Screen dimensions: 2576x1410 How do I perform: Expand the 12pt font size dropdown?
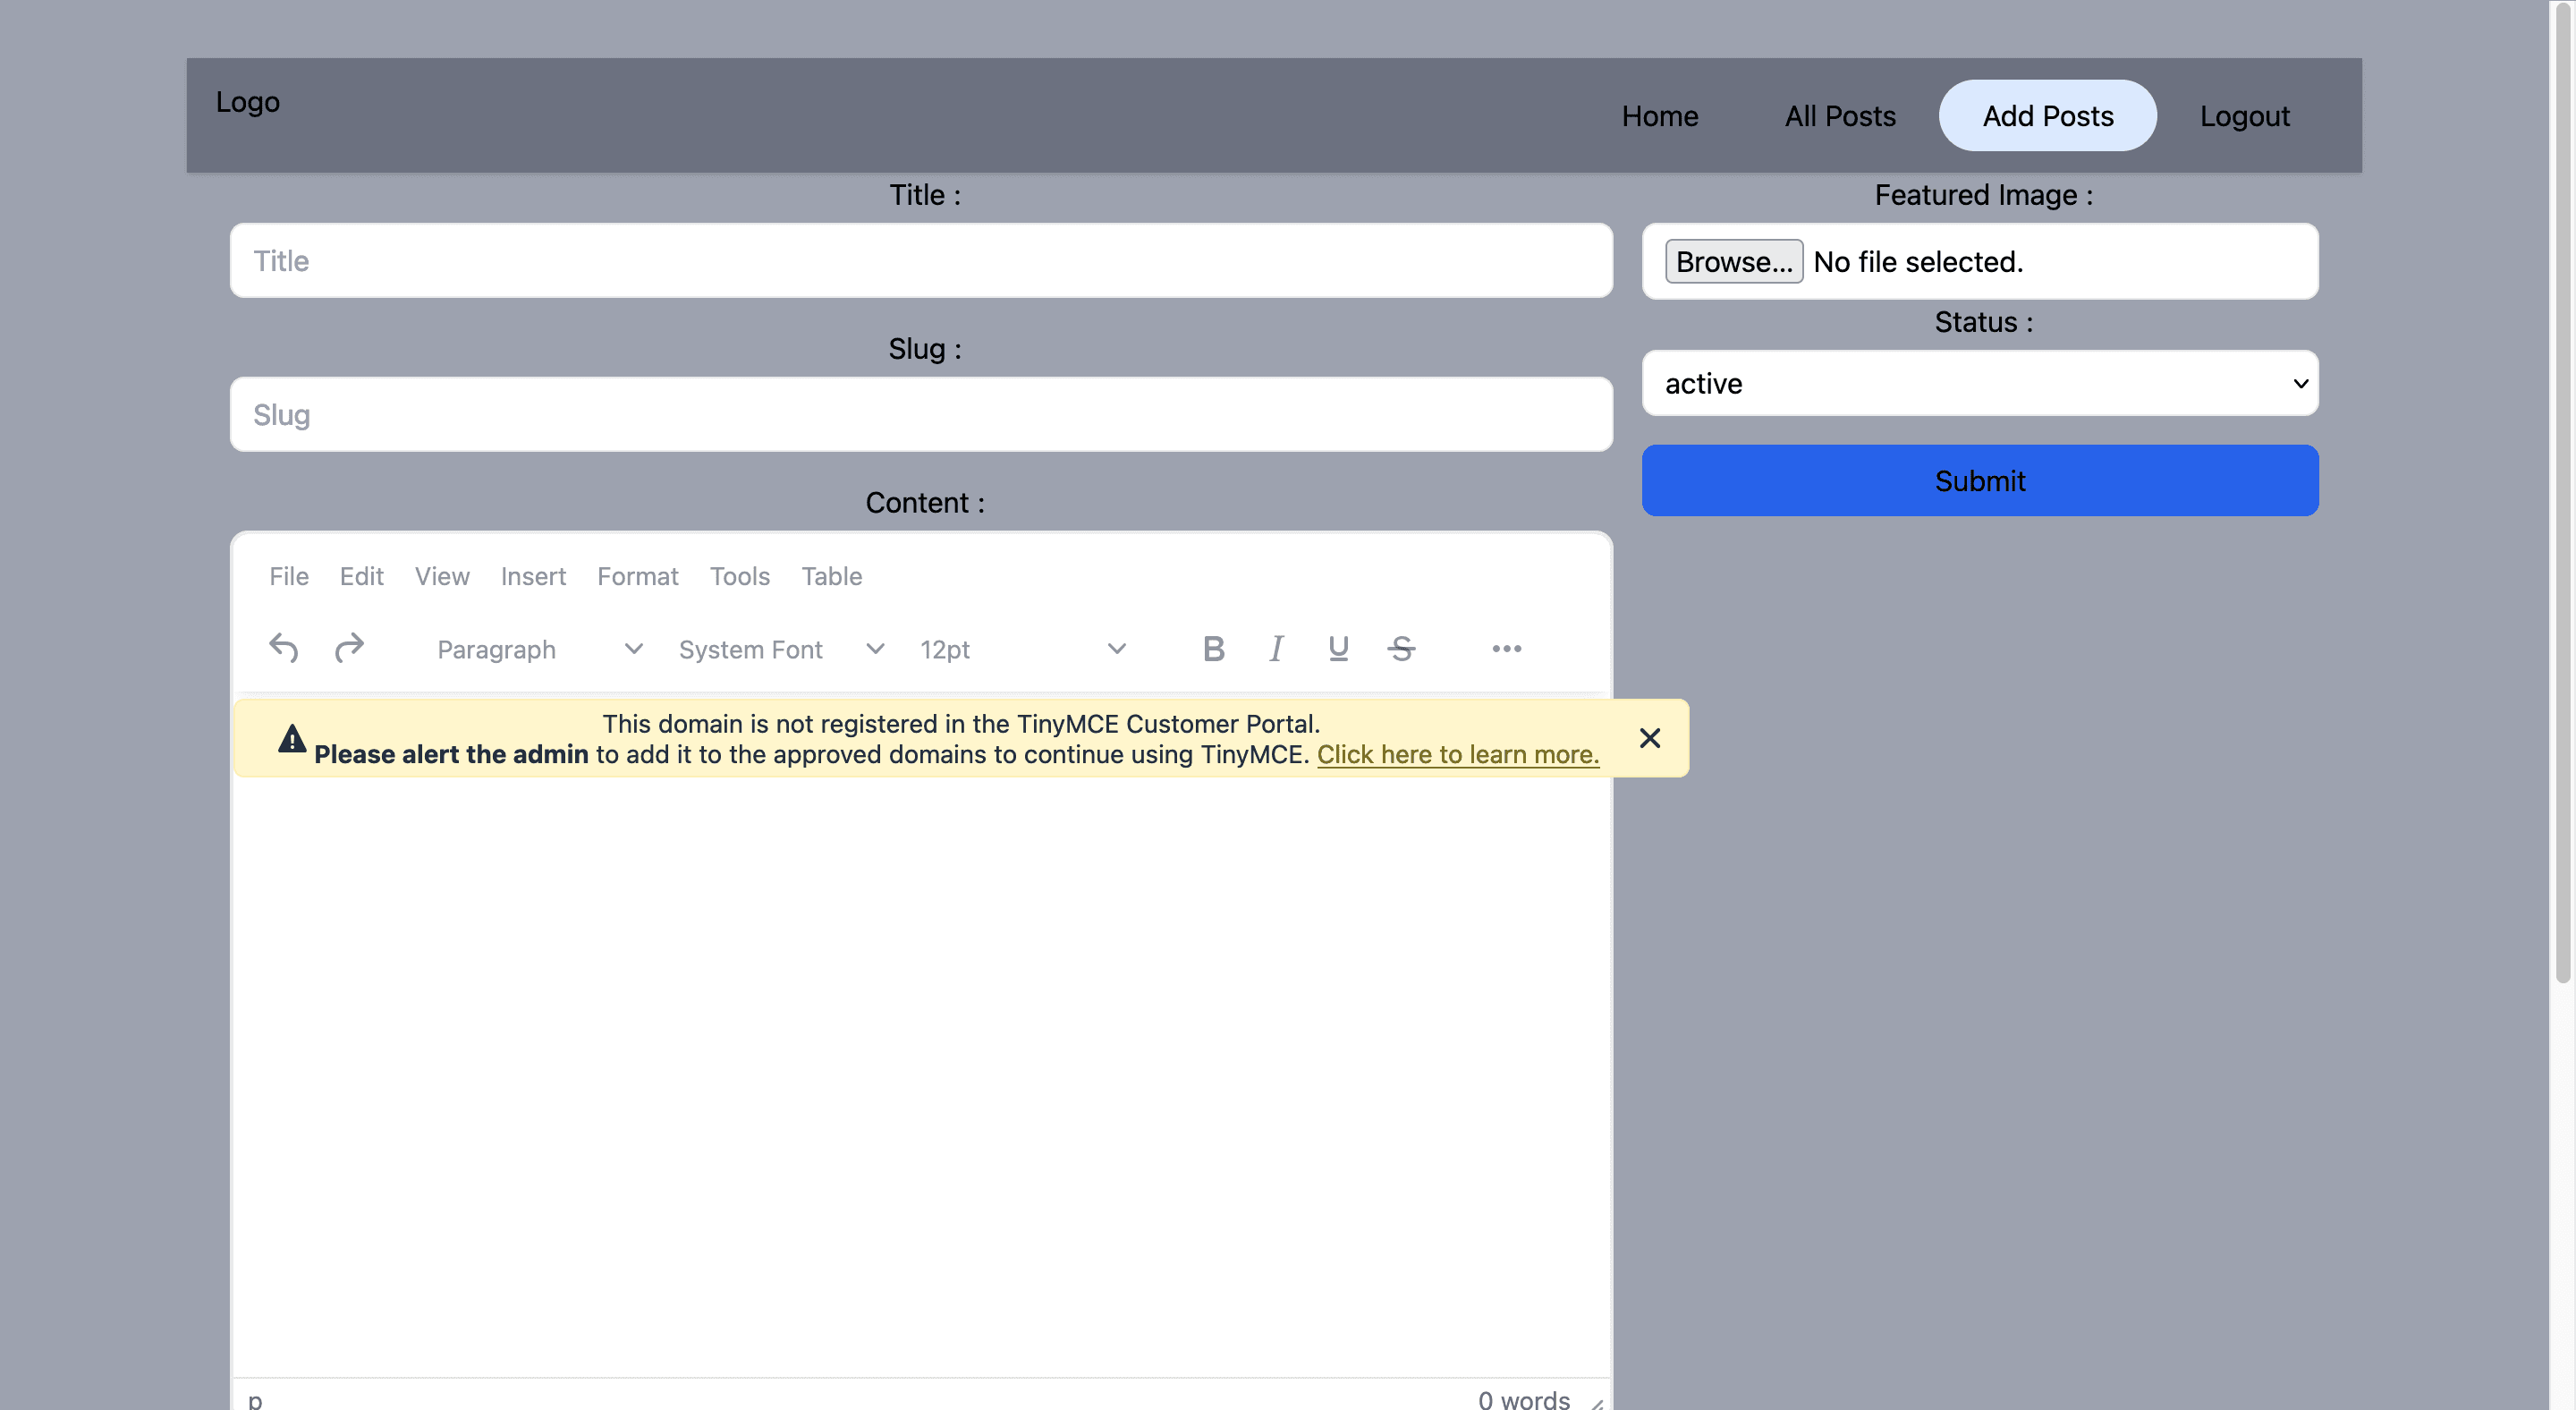[1022, 649]
